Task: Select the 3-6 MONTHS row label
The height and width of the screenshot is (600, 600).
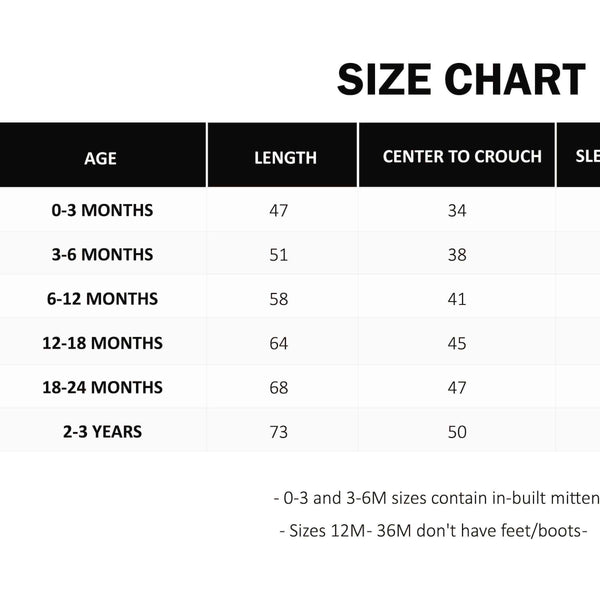Action: 102,254
